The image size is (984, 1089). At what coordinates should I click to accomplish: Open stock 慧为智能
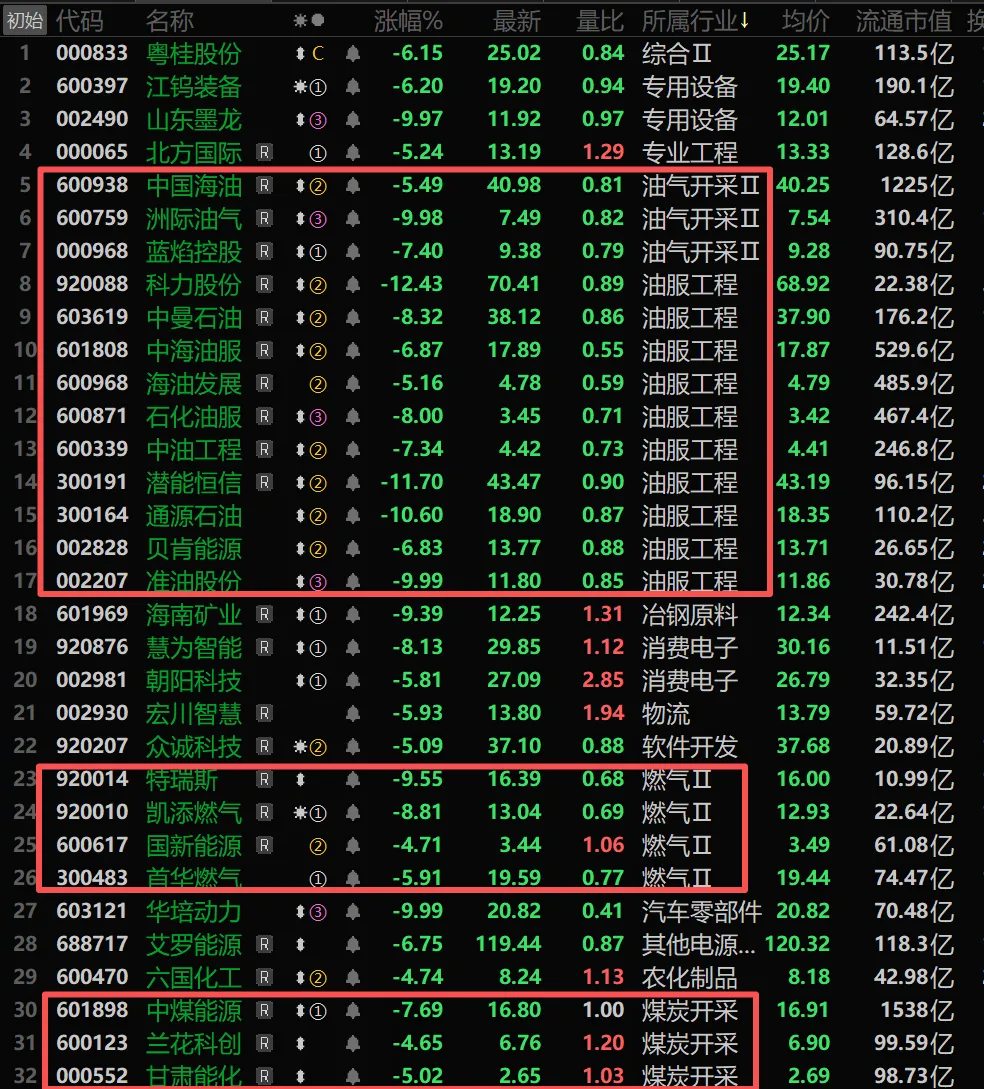tap(194, 648)
